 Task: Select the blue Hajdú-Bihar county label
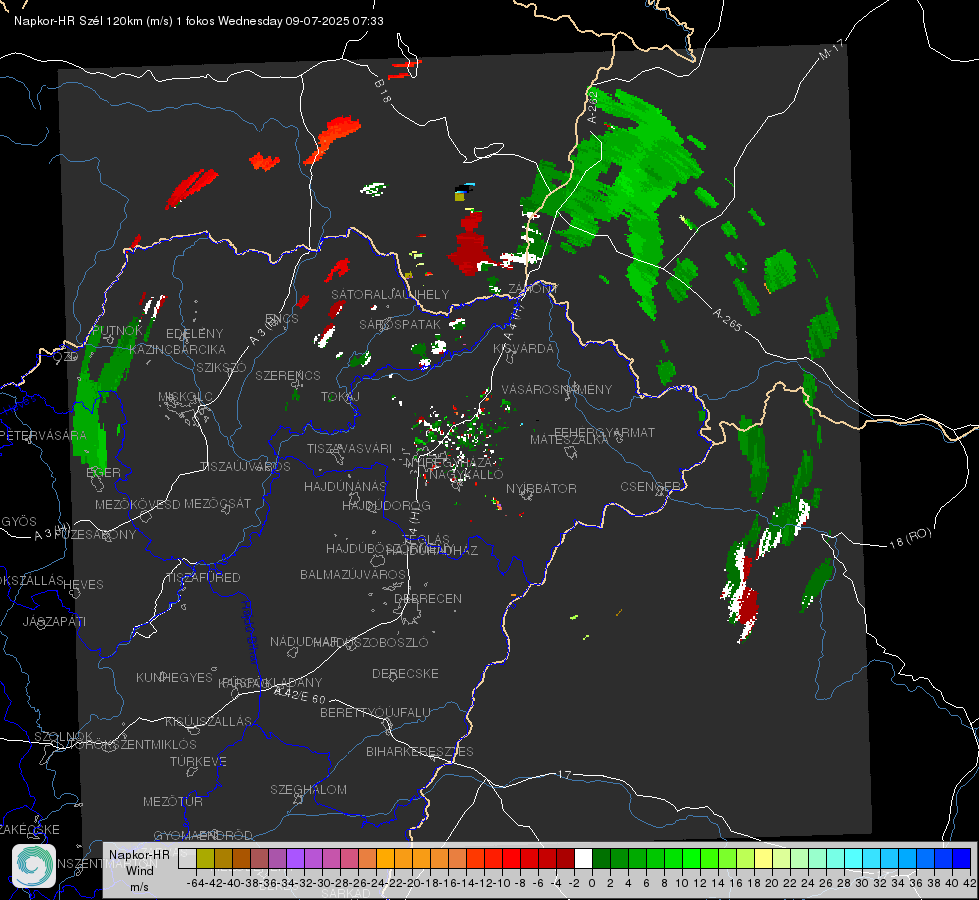[x=250, y=632]
